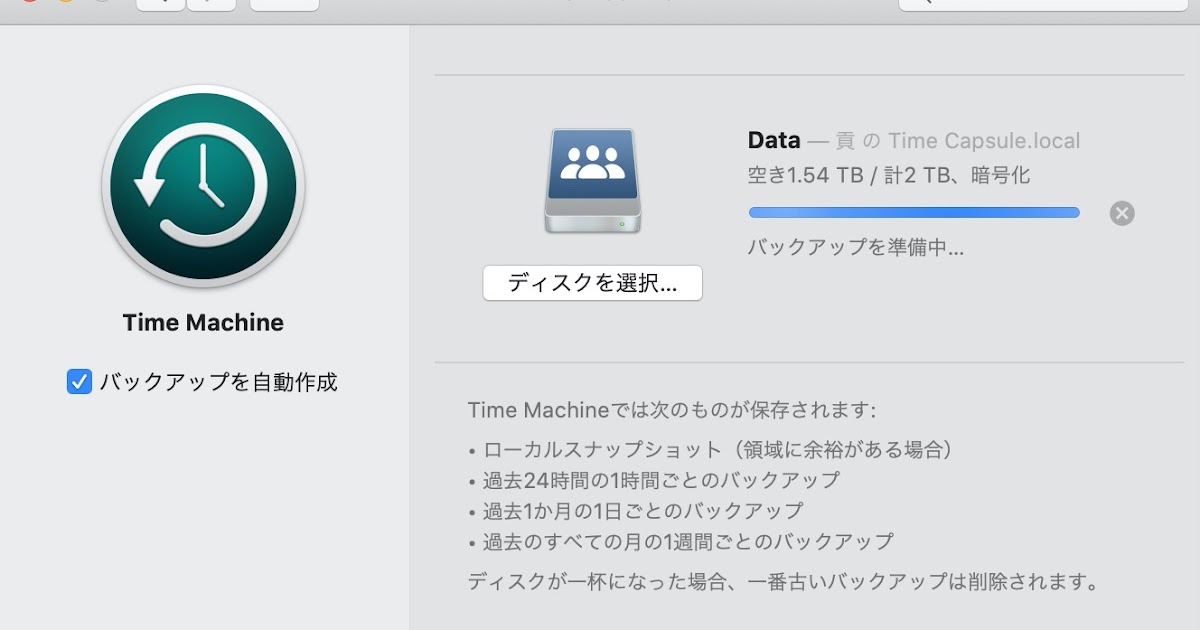Click the Data network disk icon

click(x=593, y=181)
